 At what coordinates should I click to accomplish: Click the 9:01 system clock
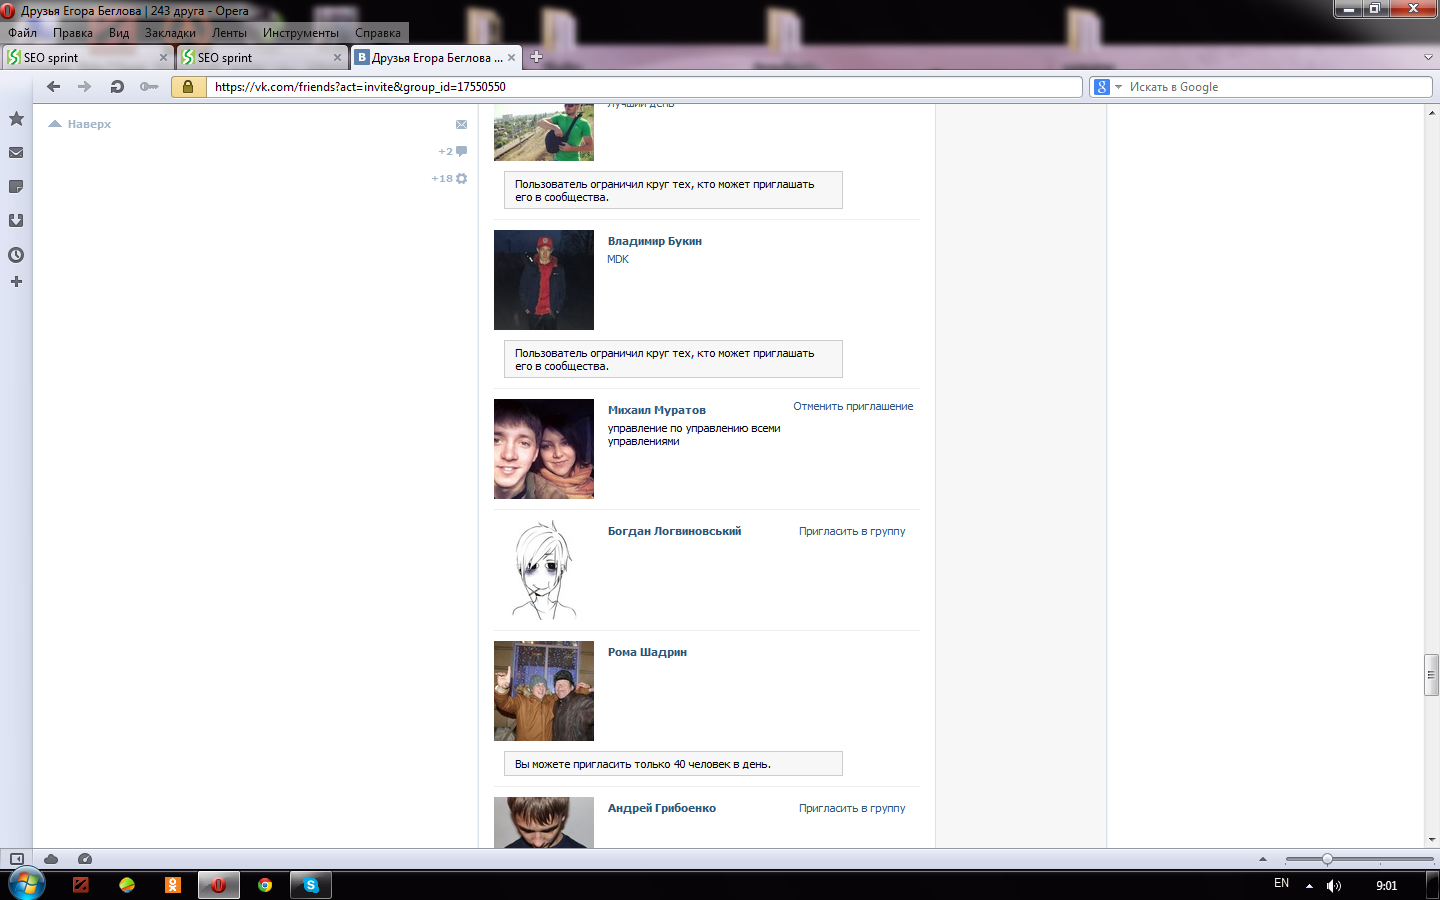point(1386,886)
